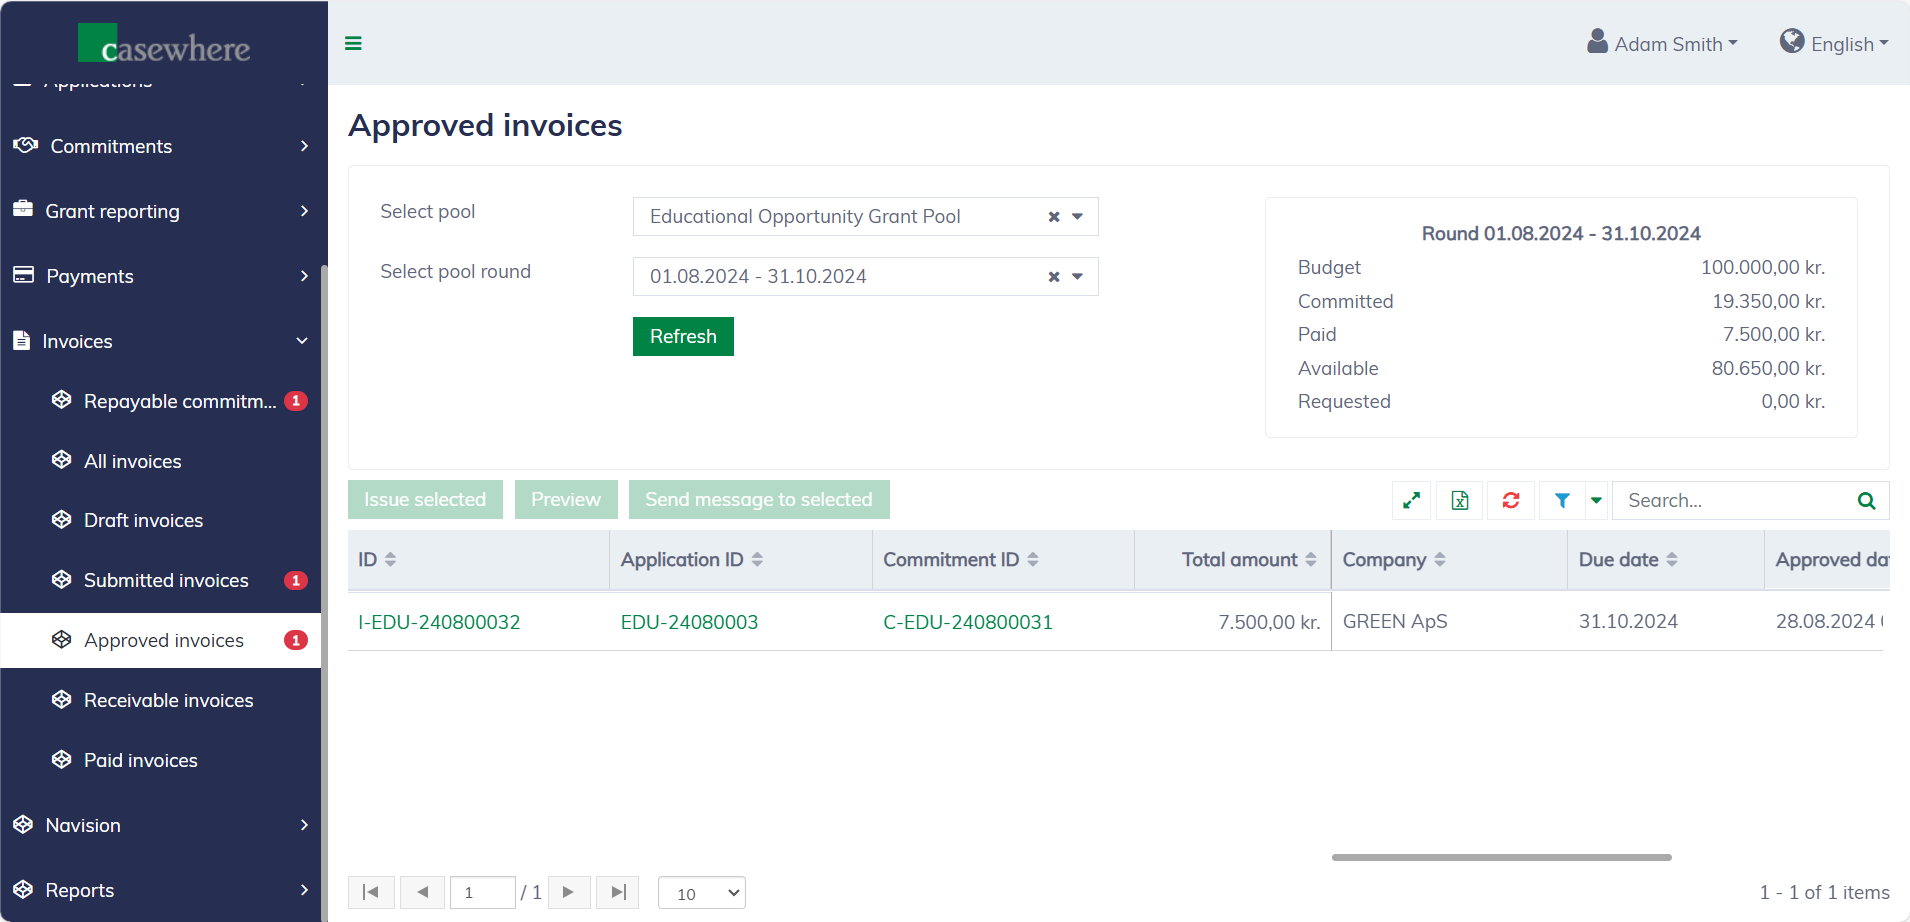The image size is (1910, 922).
Task: Open the filter options dropdown caret
Action: (1596, 500)
